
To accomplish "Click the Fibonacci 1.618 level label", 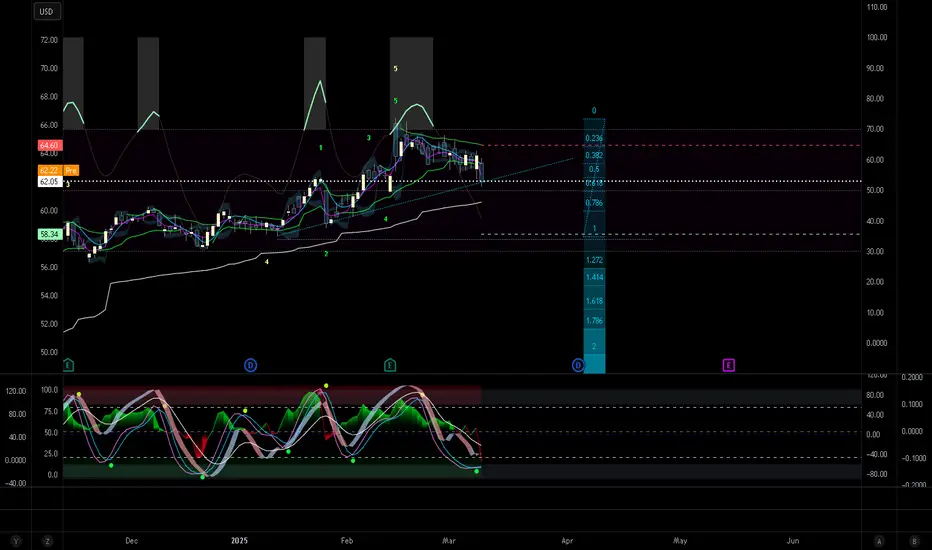I will [x=594, y=301].
